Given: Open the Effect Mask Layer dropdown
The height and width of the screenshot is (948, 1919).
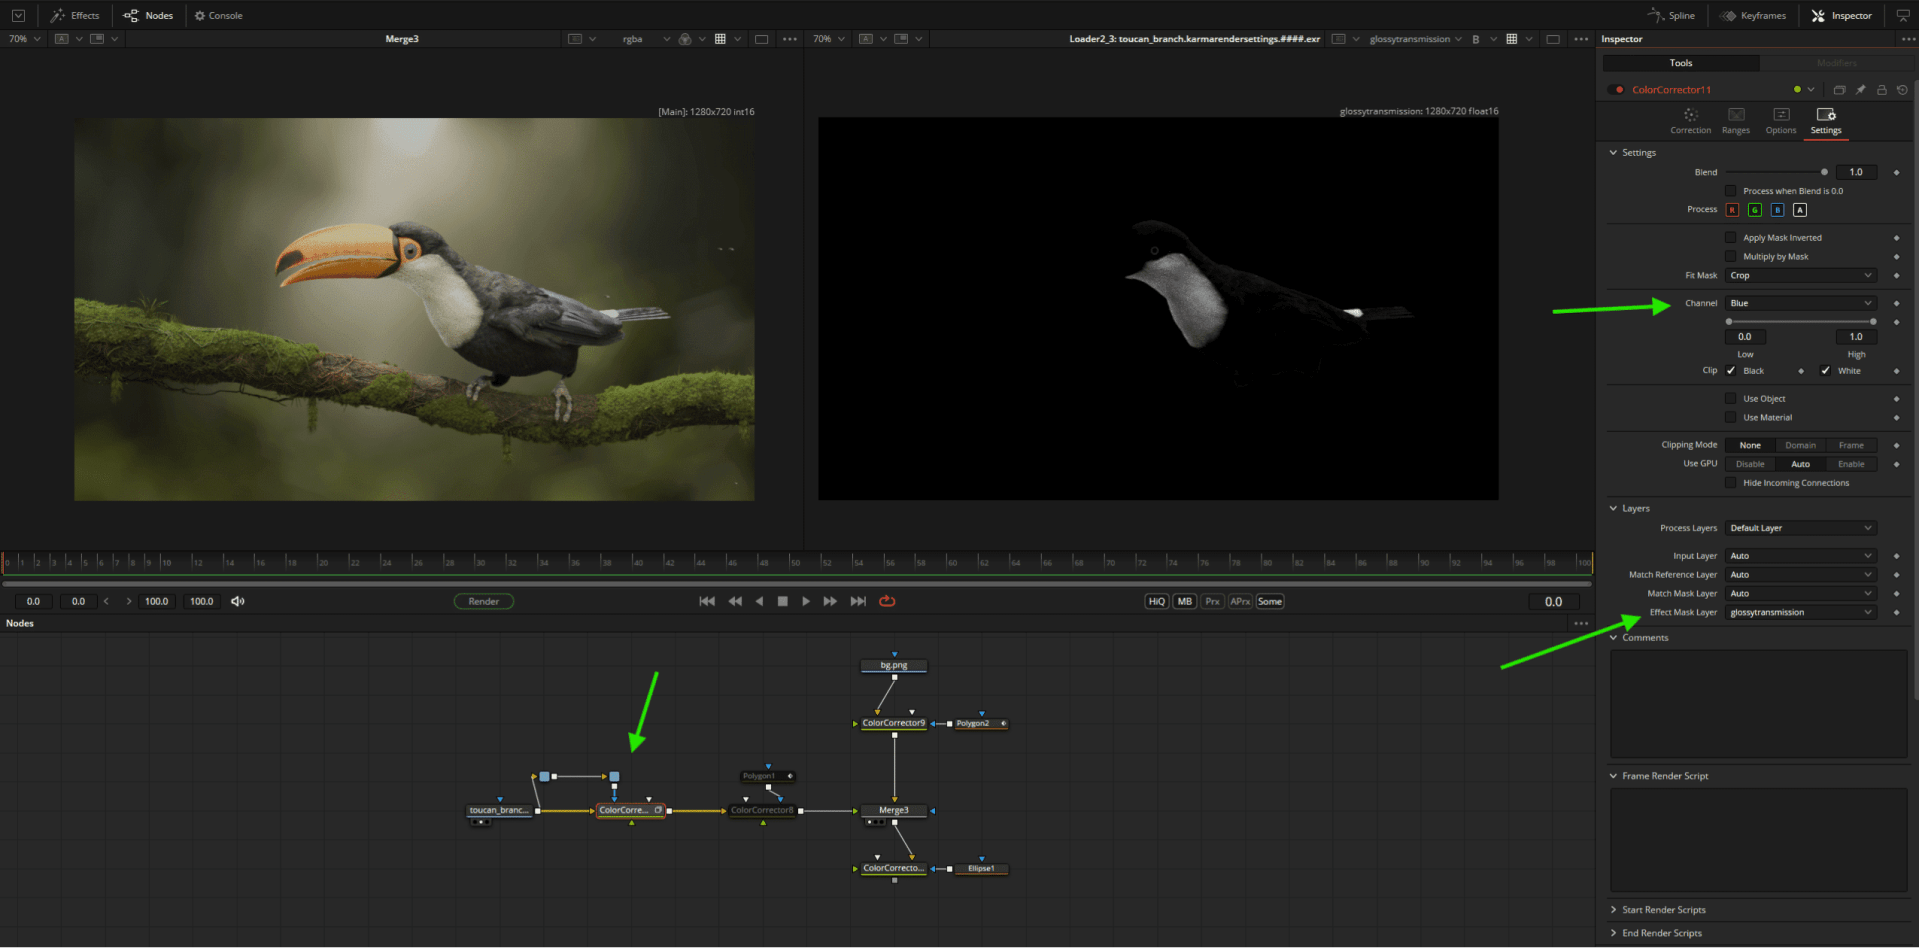Looking at the screenshot, I should 1799,612.
